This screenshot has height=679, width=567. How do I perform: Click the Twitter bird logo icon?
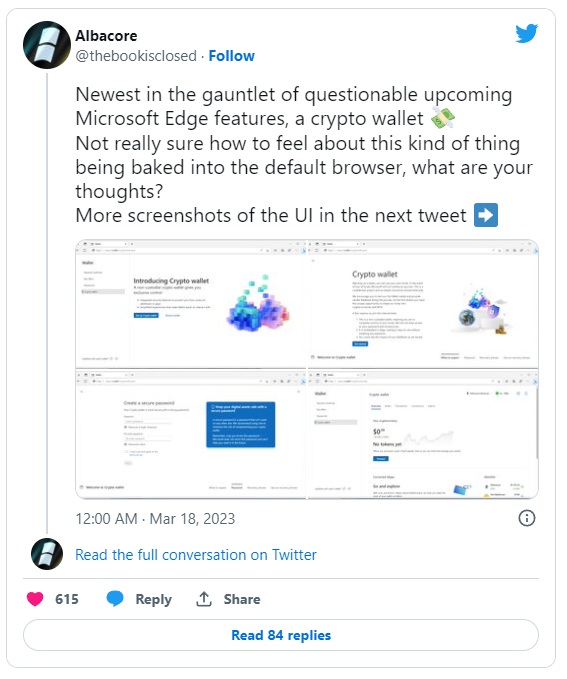tap(527, 33)
